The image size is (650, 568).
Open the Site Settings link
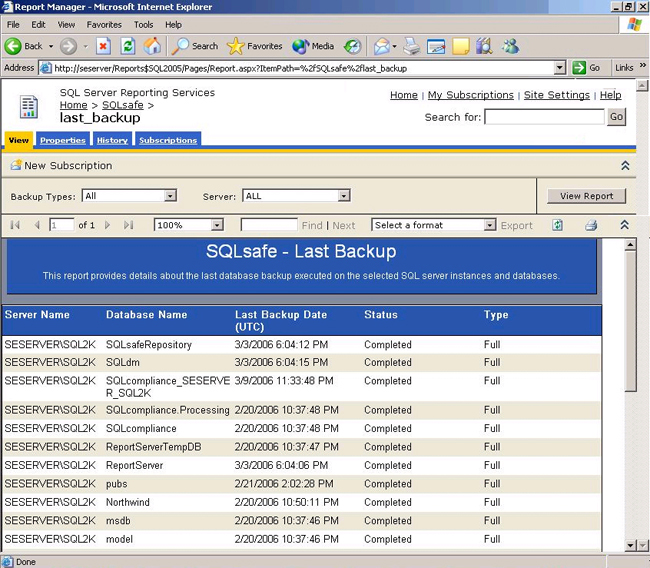point(556,95)
